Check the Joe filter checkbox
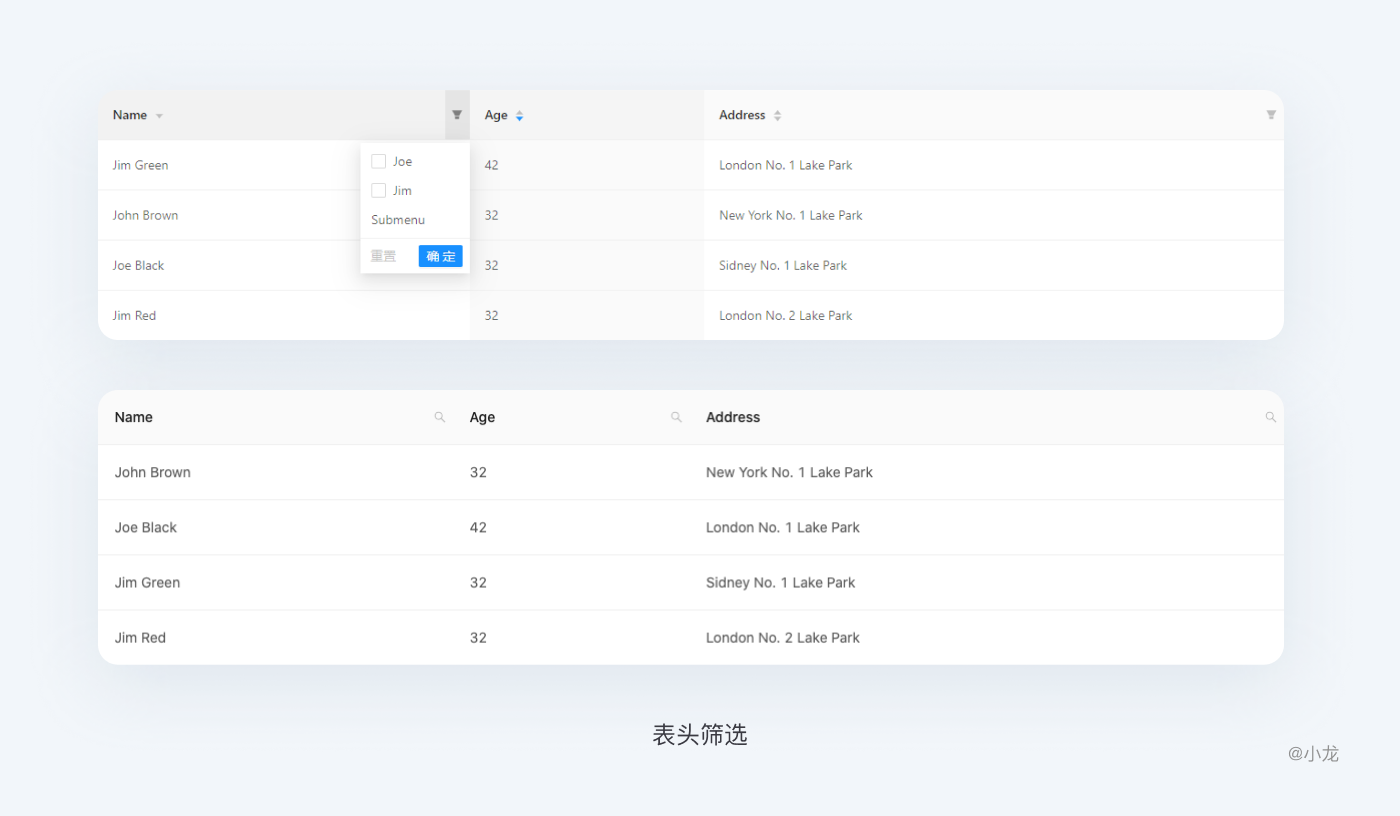This screenshot has width=1400, height=816. [379, 161]
